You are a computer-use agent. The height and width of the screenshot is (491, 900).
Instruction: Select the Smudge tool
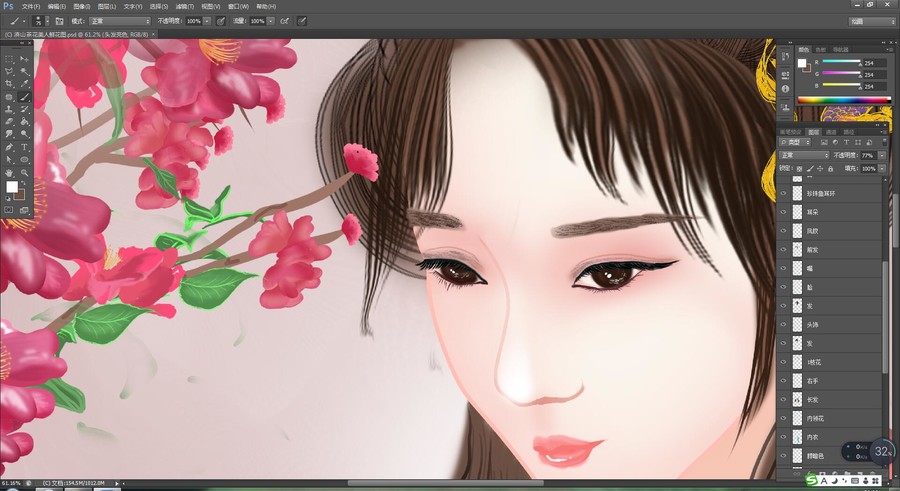9,134
